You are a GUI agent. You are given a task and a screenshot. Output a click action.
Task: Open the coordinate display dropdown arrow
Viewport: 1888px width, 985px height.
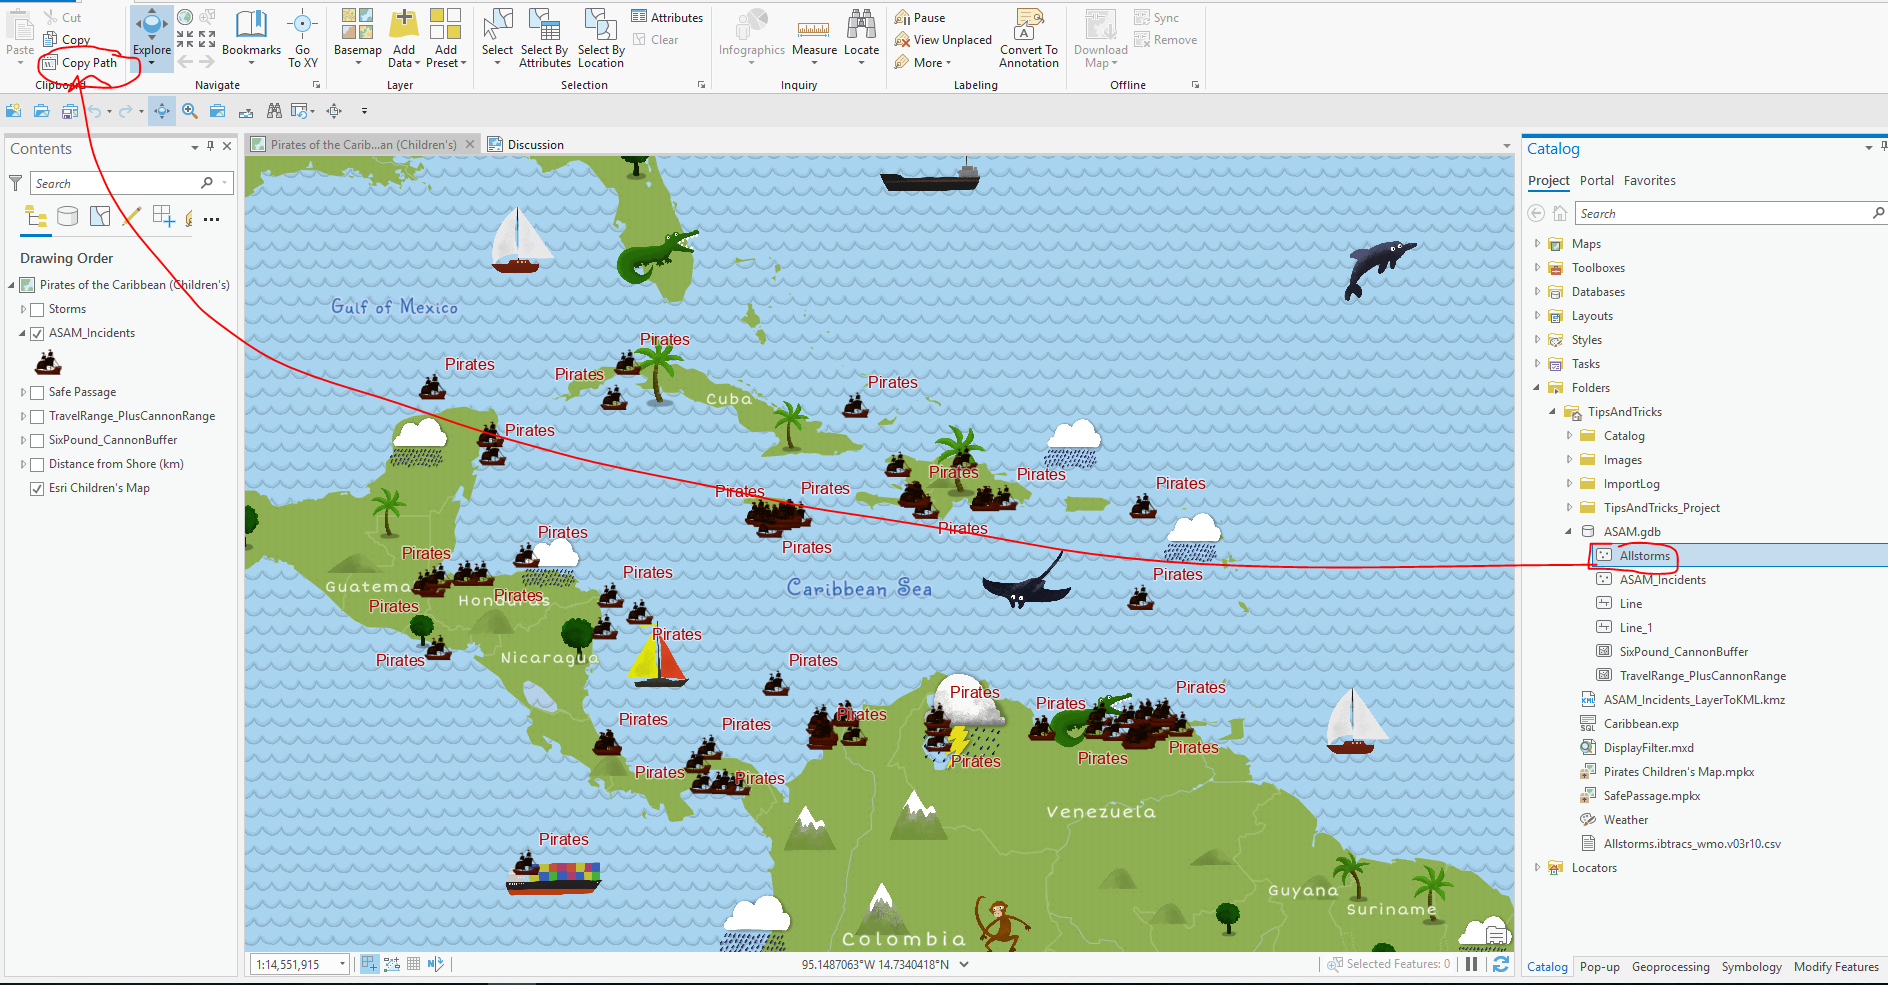click(964, 964)
